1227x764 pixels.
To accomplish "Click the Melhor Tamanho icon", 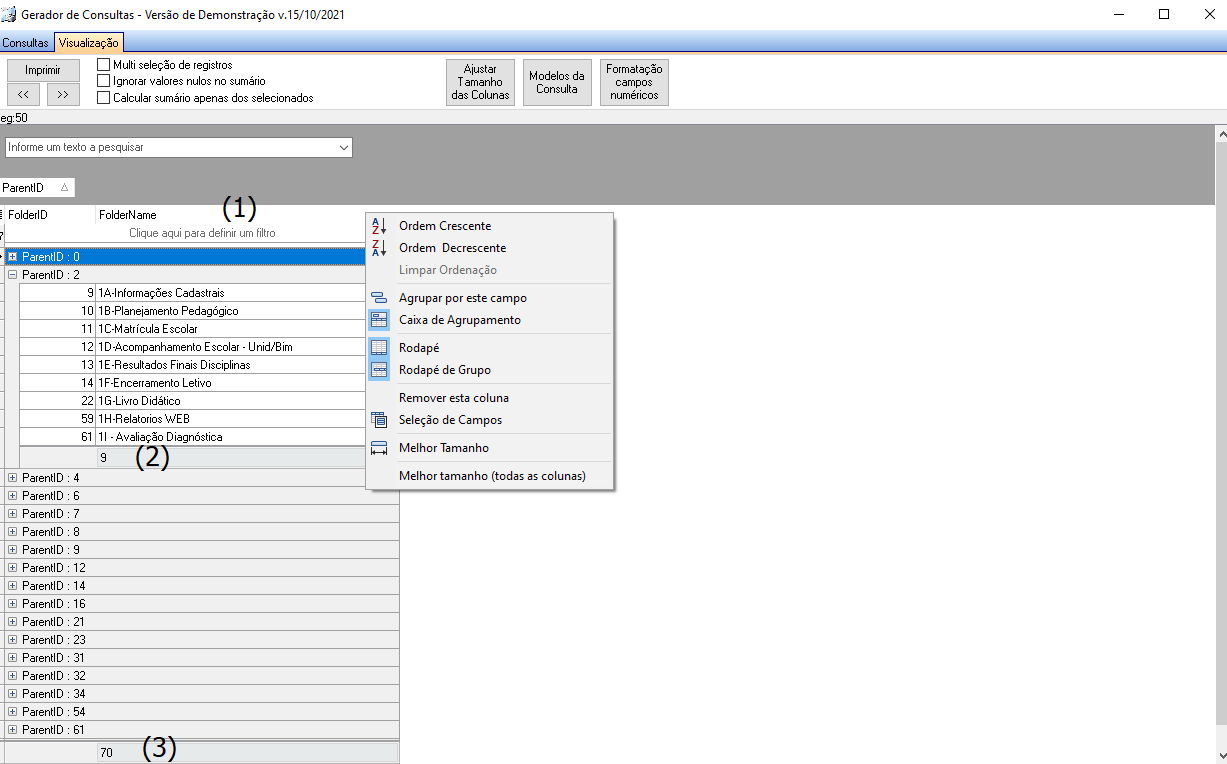I will point(379,448).
